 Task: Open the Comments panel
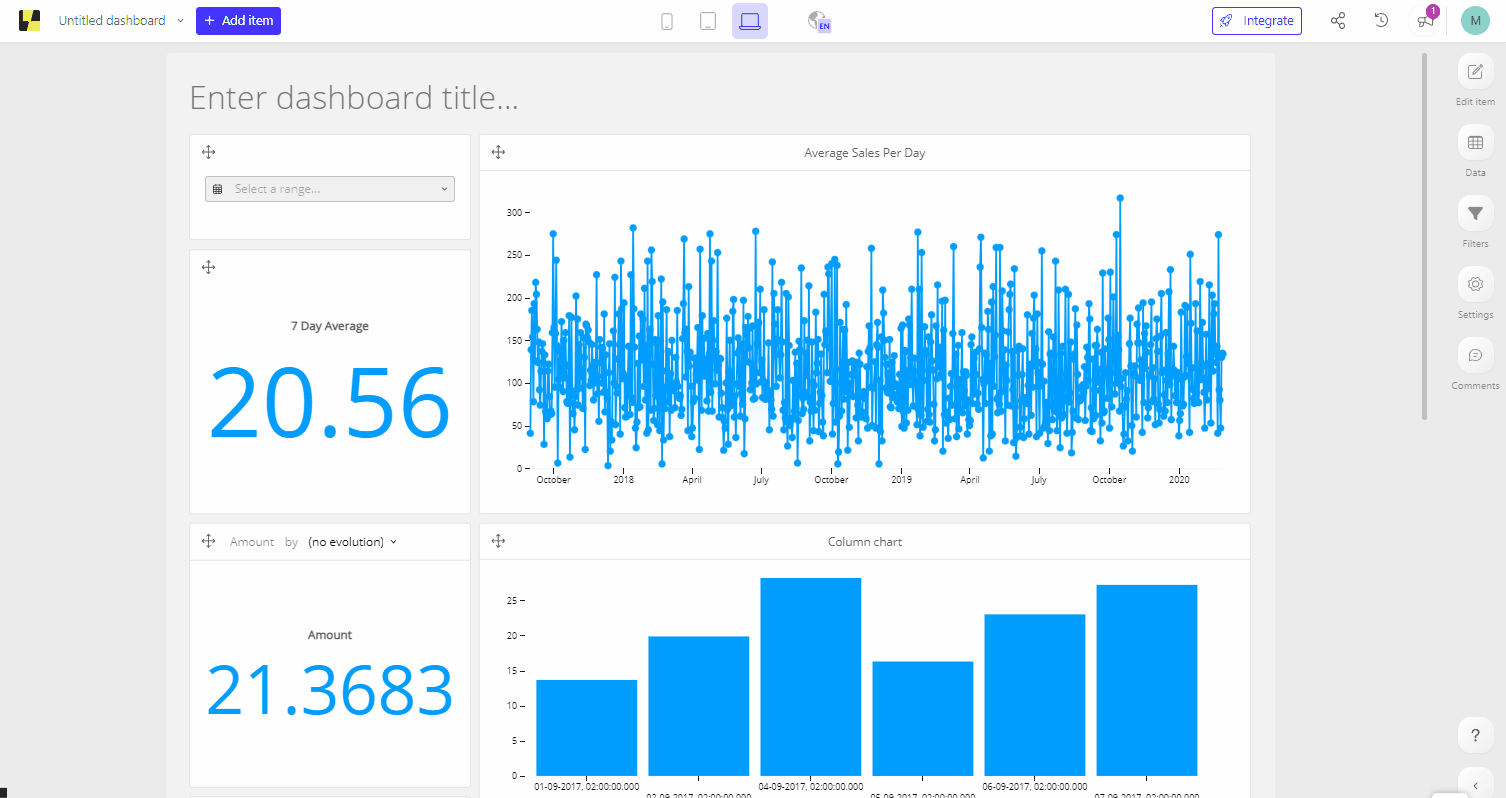1475,355
